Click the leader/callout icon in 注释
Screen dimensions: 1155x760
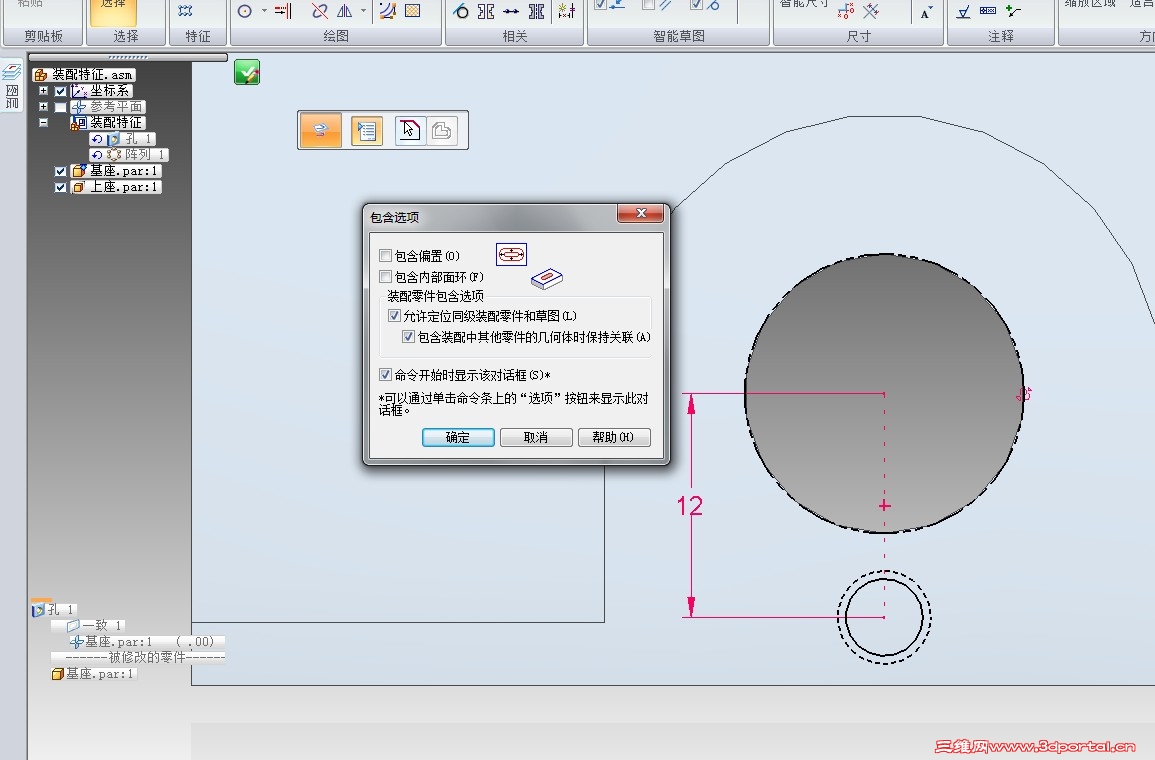pos(1014,11)
